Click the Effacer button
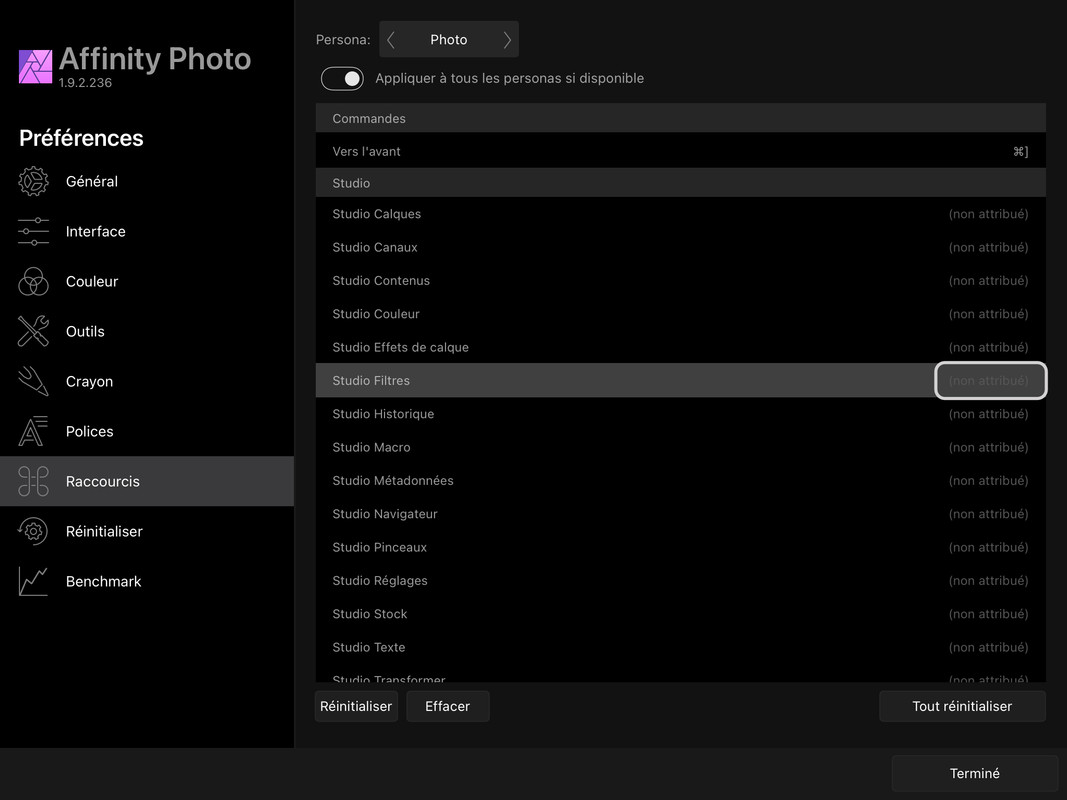The image size is (1067, 800). pyautogui.click(x=448, y=707)
